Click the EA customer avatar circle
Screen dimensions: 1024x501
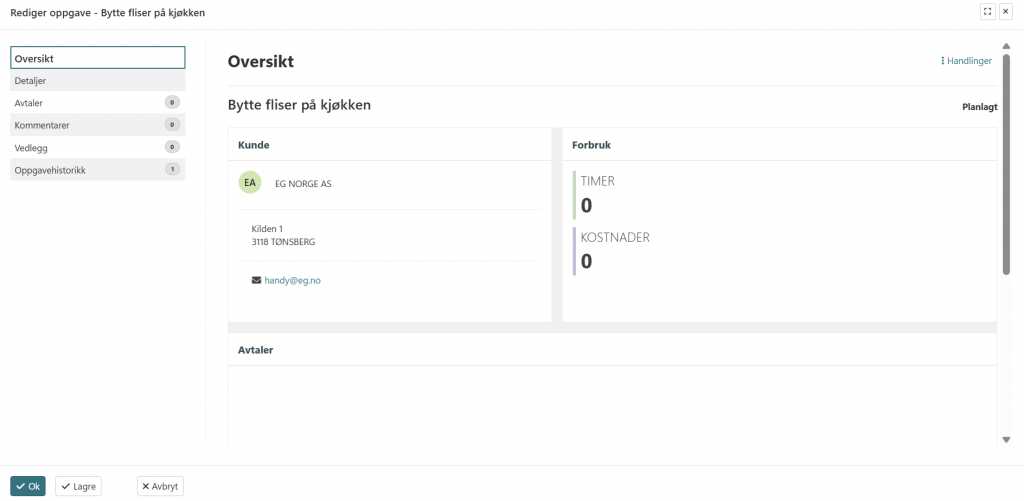pos(250,183)
